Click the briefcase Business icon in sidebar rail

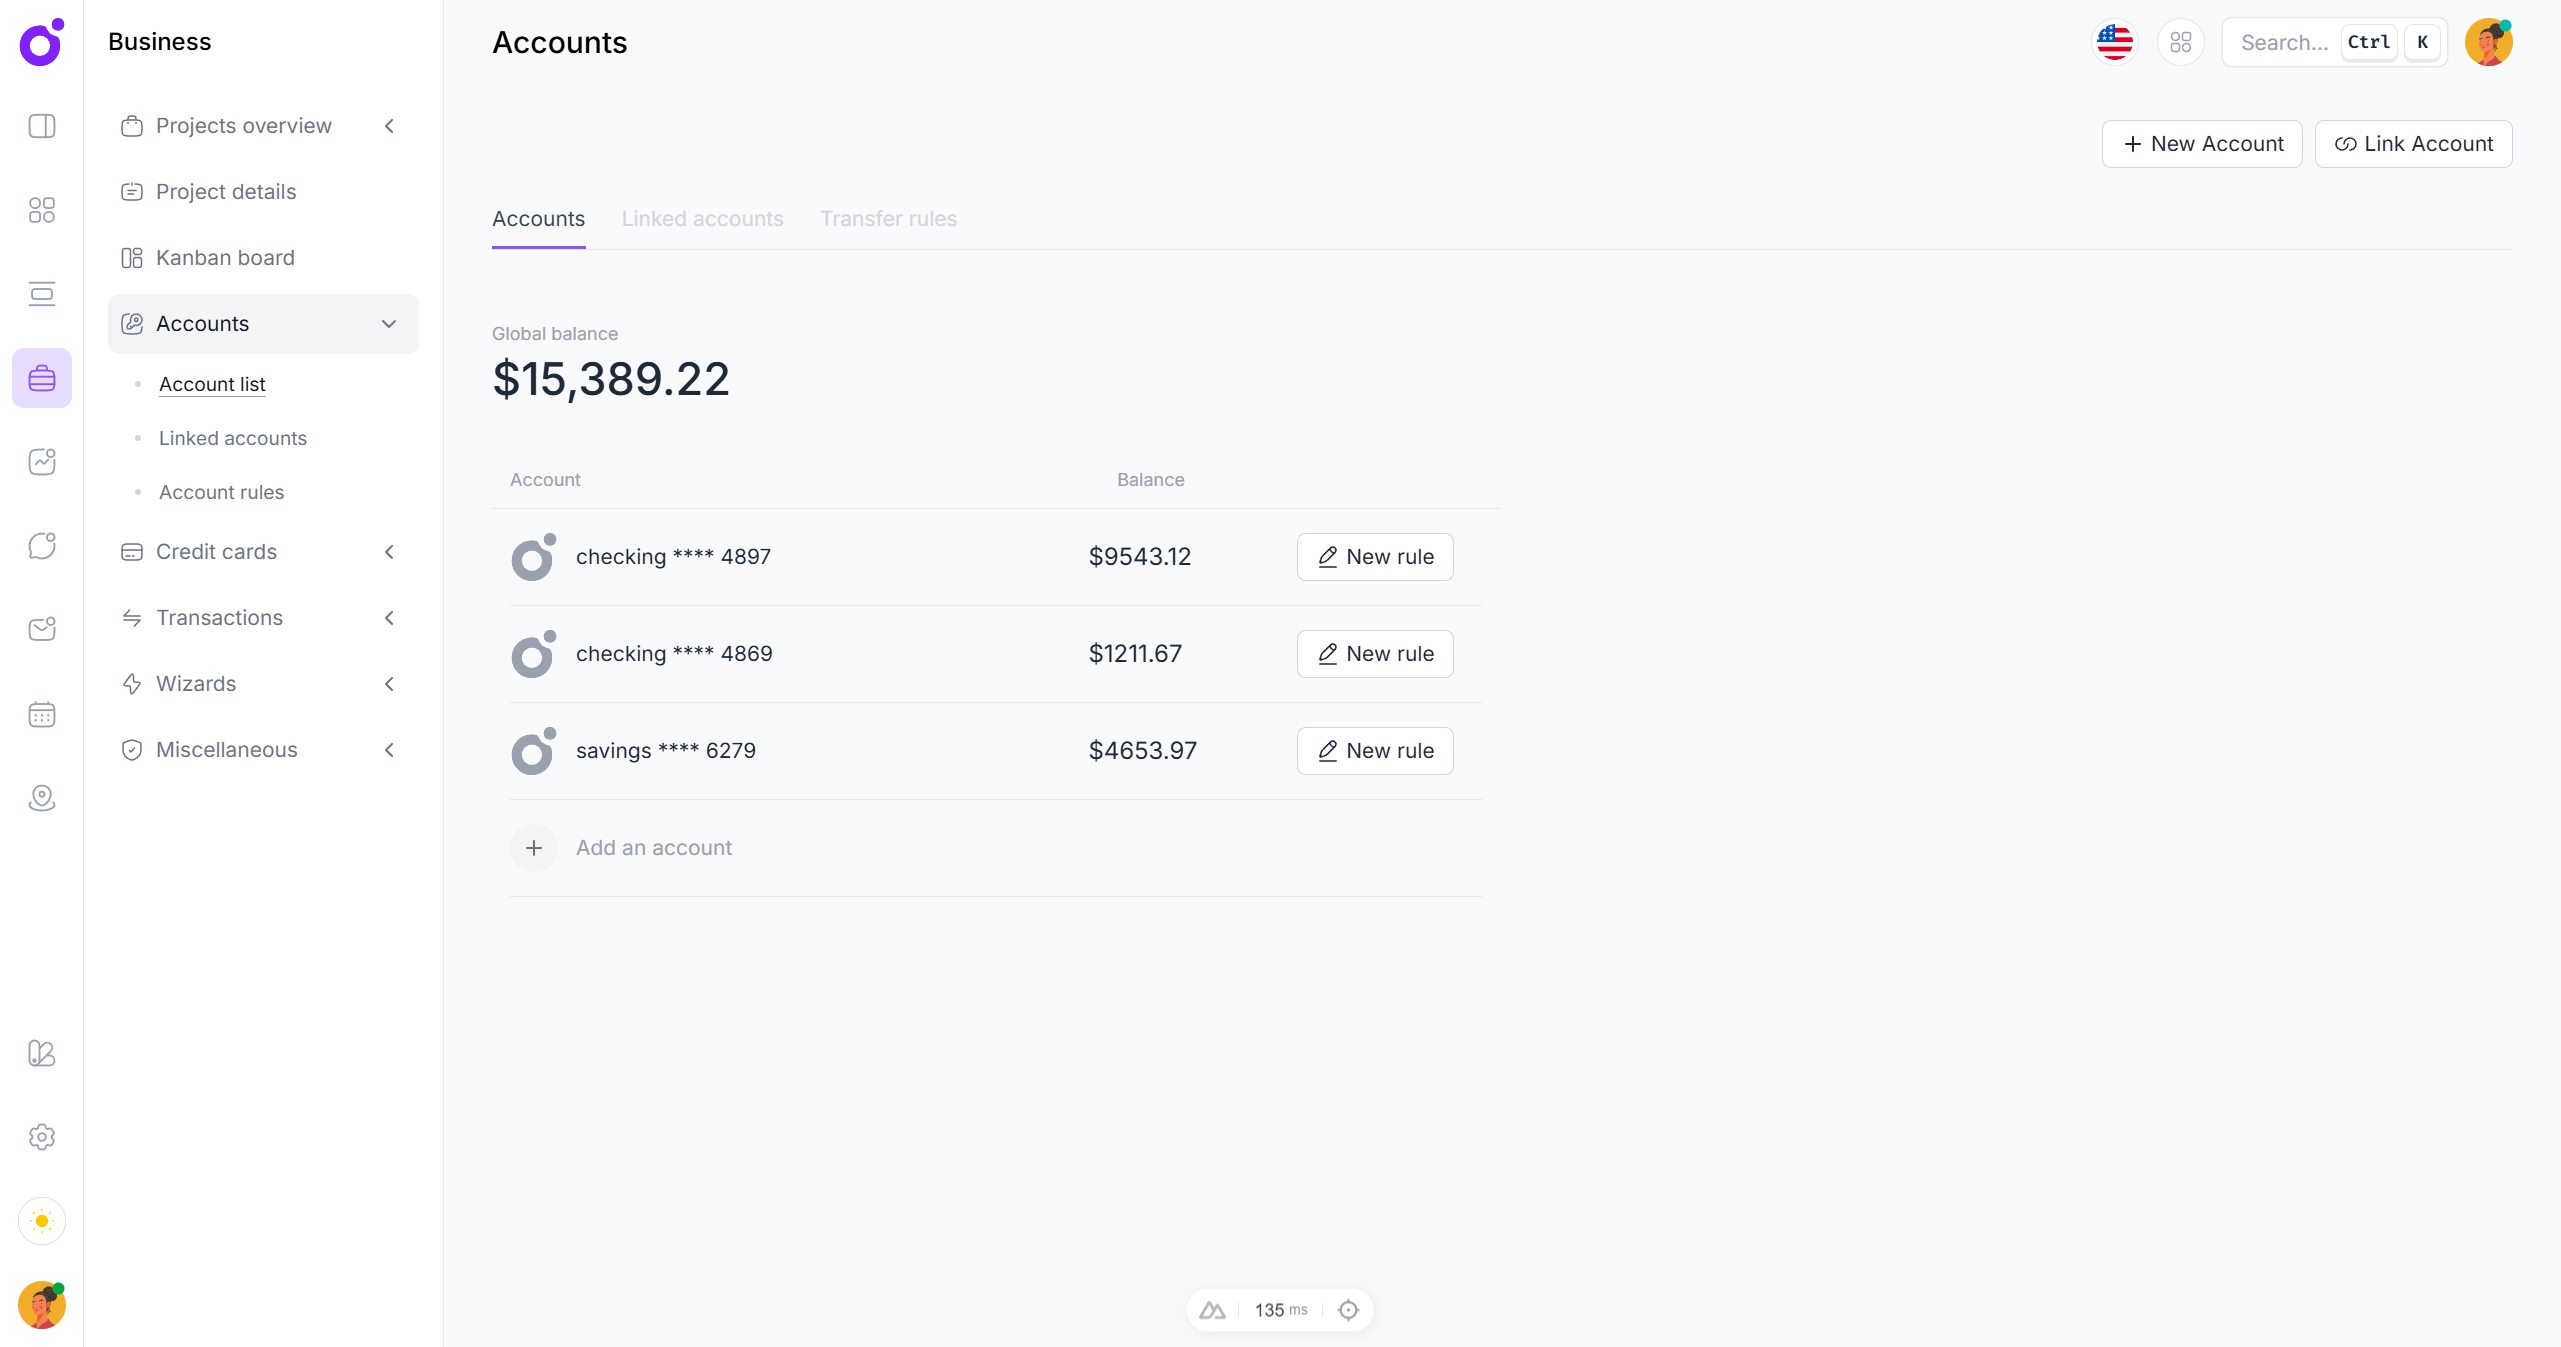(x=42, y=378)
